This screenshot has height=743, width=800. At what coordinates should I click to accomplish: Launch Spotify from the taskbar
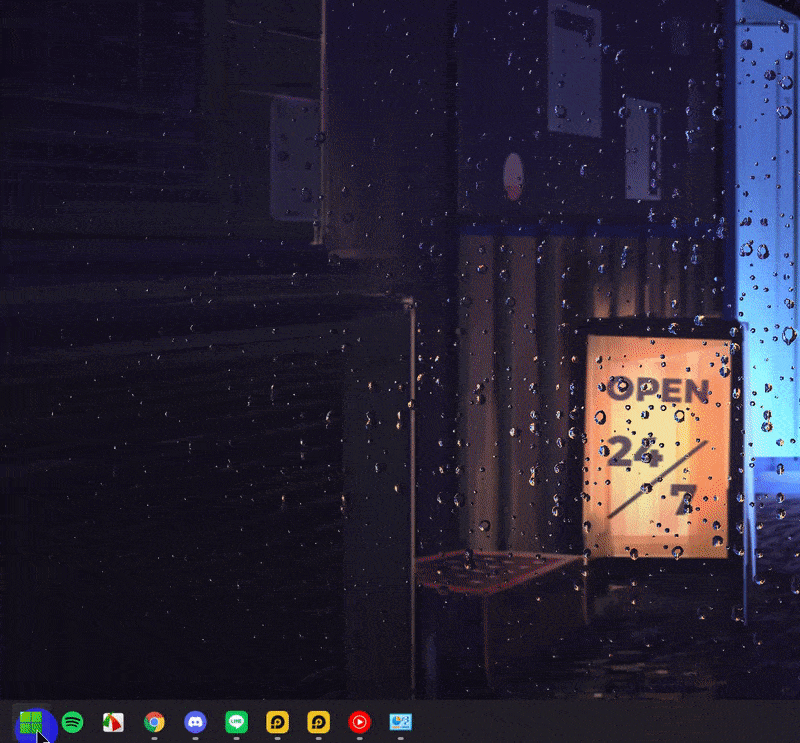72,722
